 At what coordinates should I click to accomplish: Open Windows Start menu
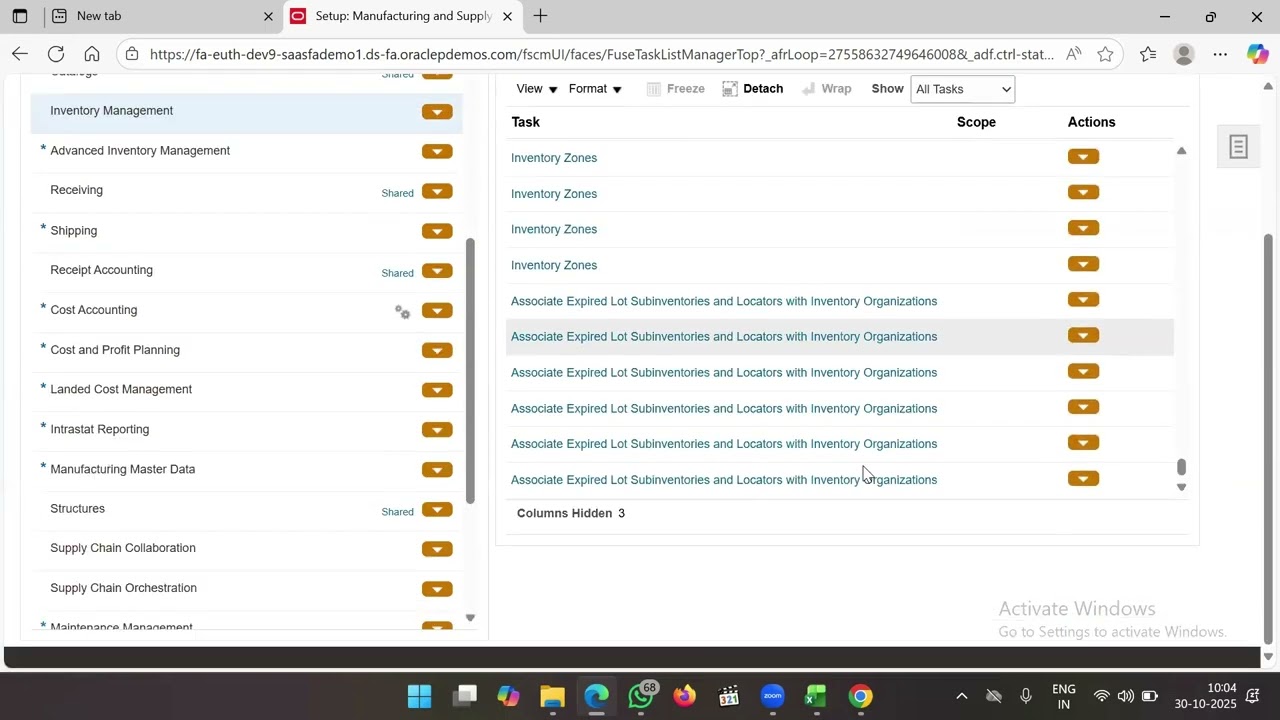pos(420,696)
